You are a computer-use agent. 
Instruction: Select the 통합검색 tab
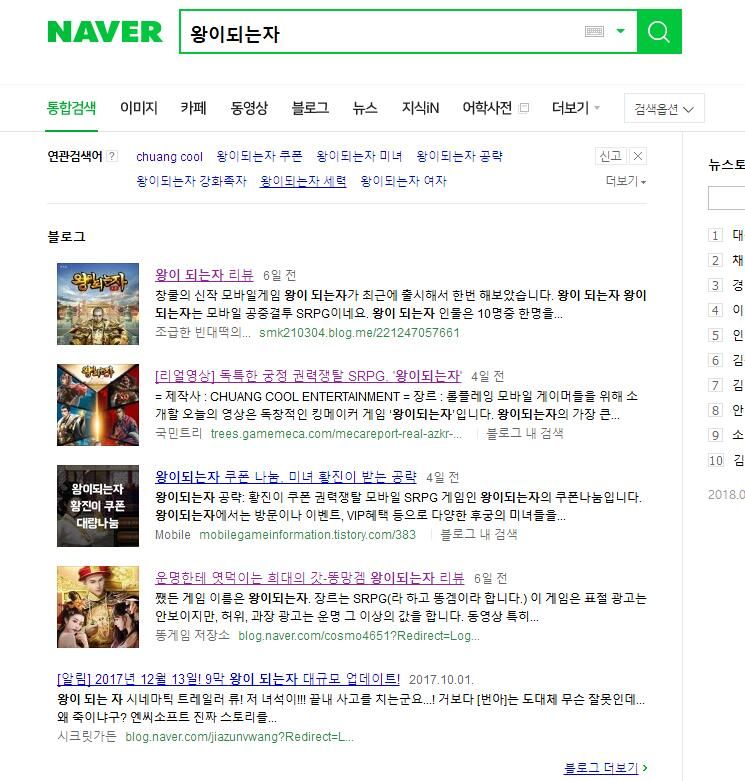pos(71,108)
